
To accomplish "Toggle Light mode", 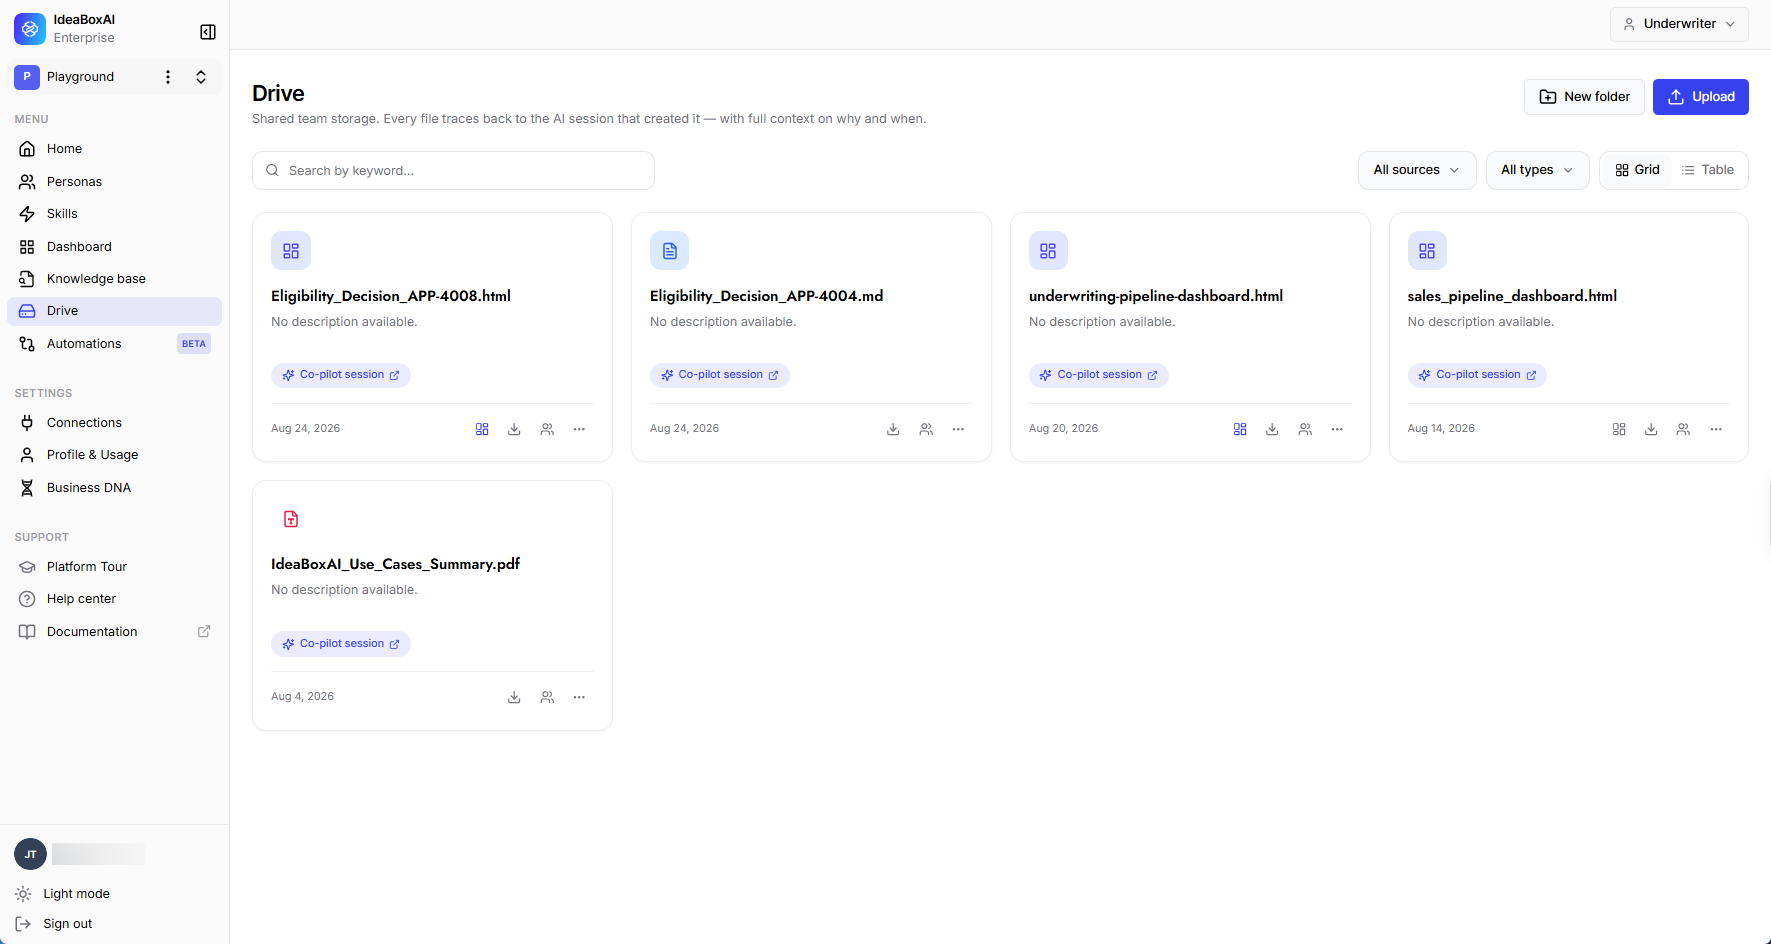I will tap(63, 894).
